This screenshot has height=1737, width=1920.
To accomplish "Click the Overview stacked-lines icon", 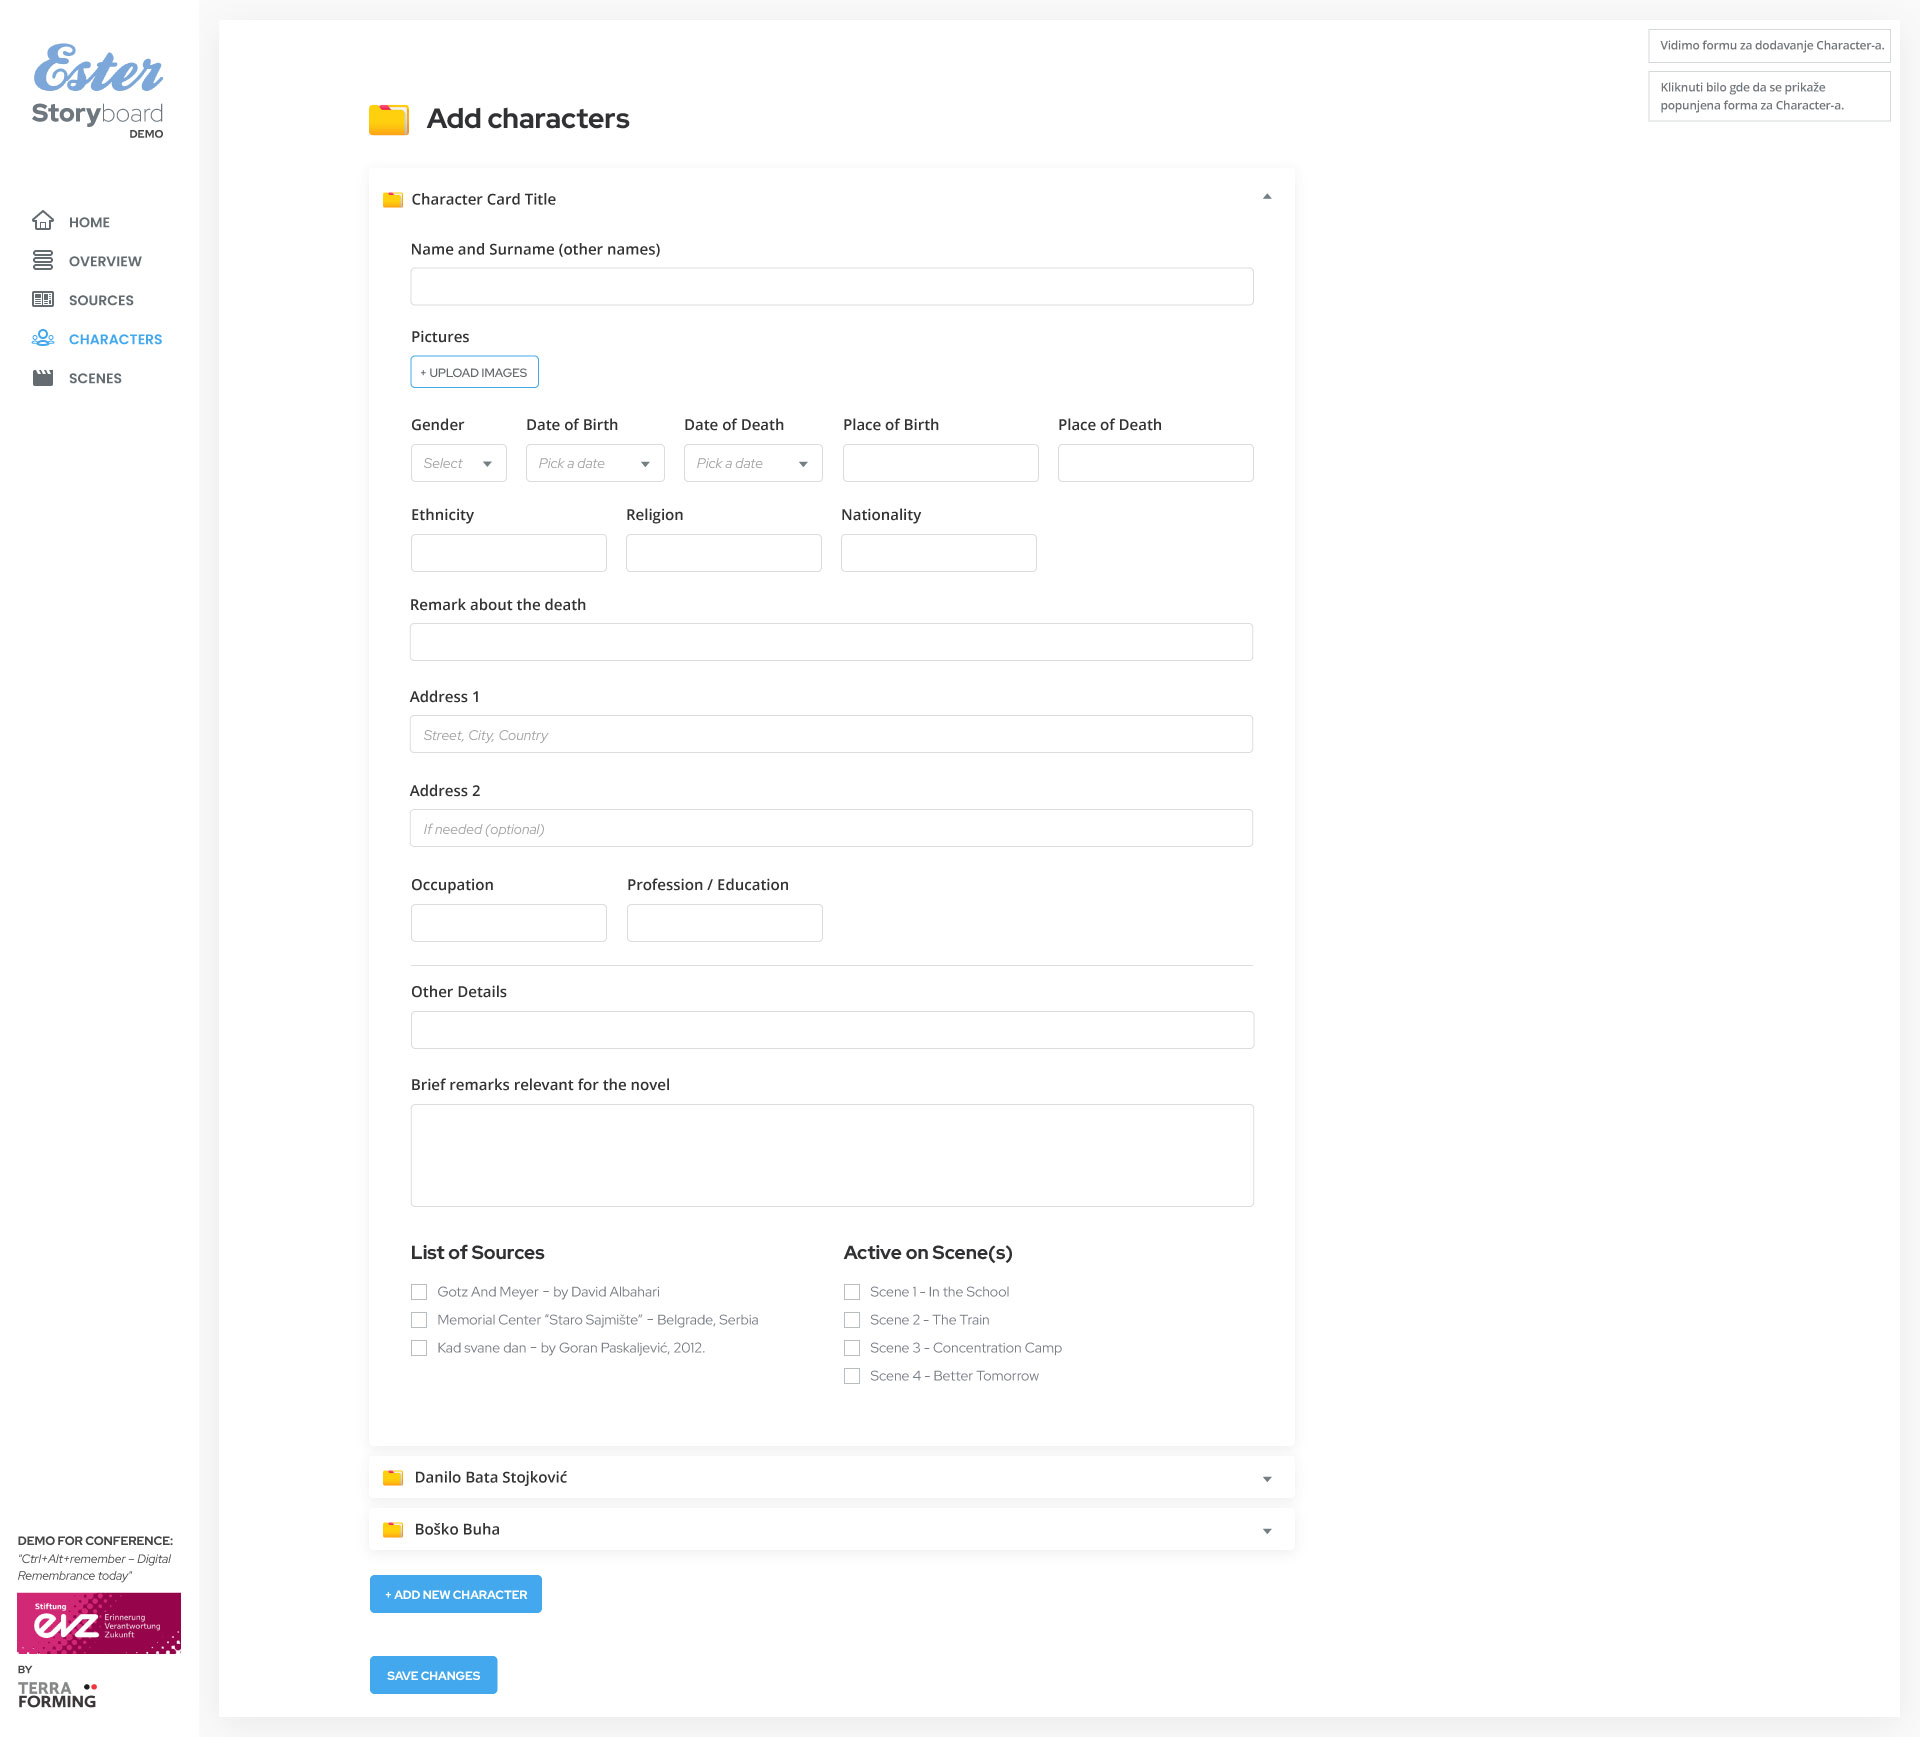I will [43, 260].
